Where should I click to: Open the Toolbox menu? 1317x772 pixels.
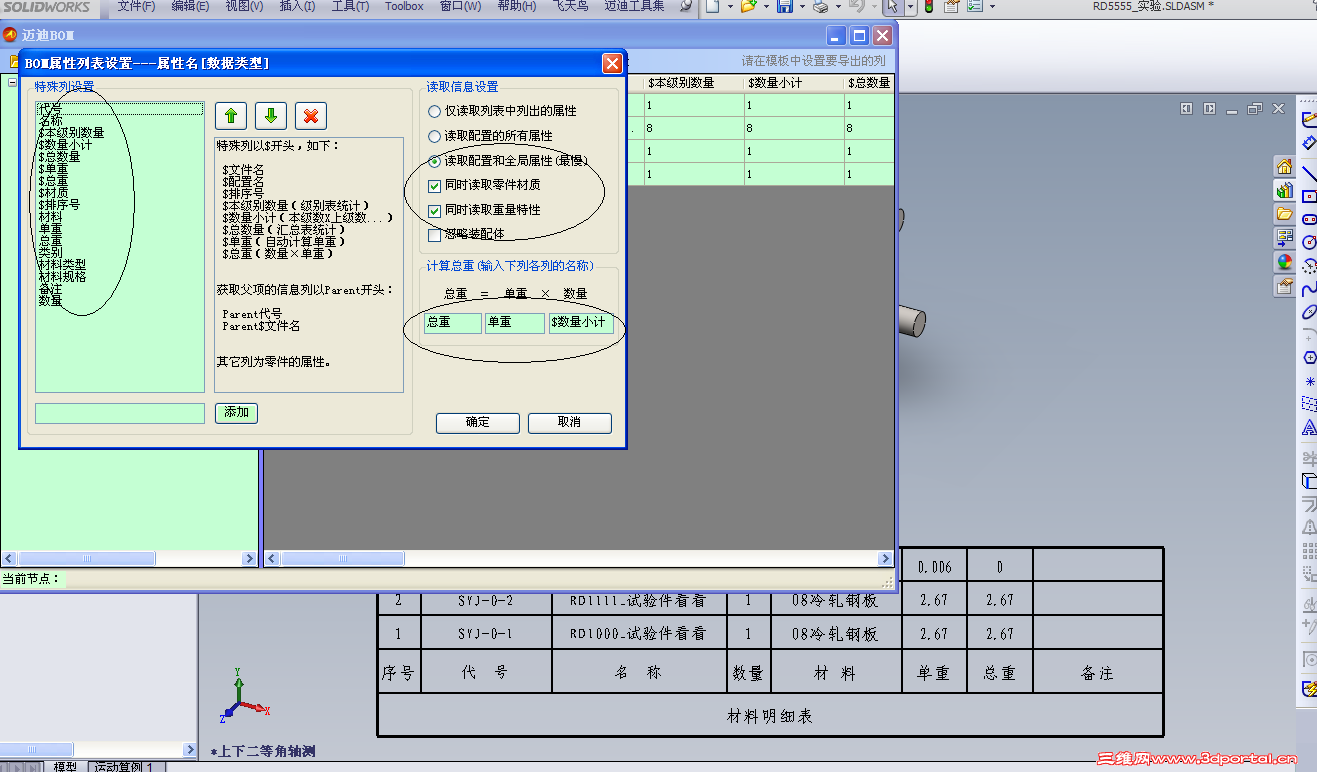tap(404, 6)
